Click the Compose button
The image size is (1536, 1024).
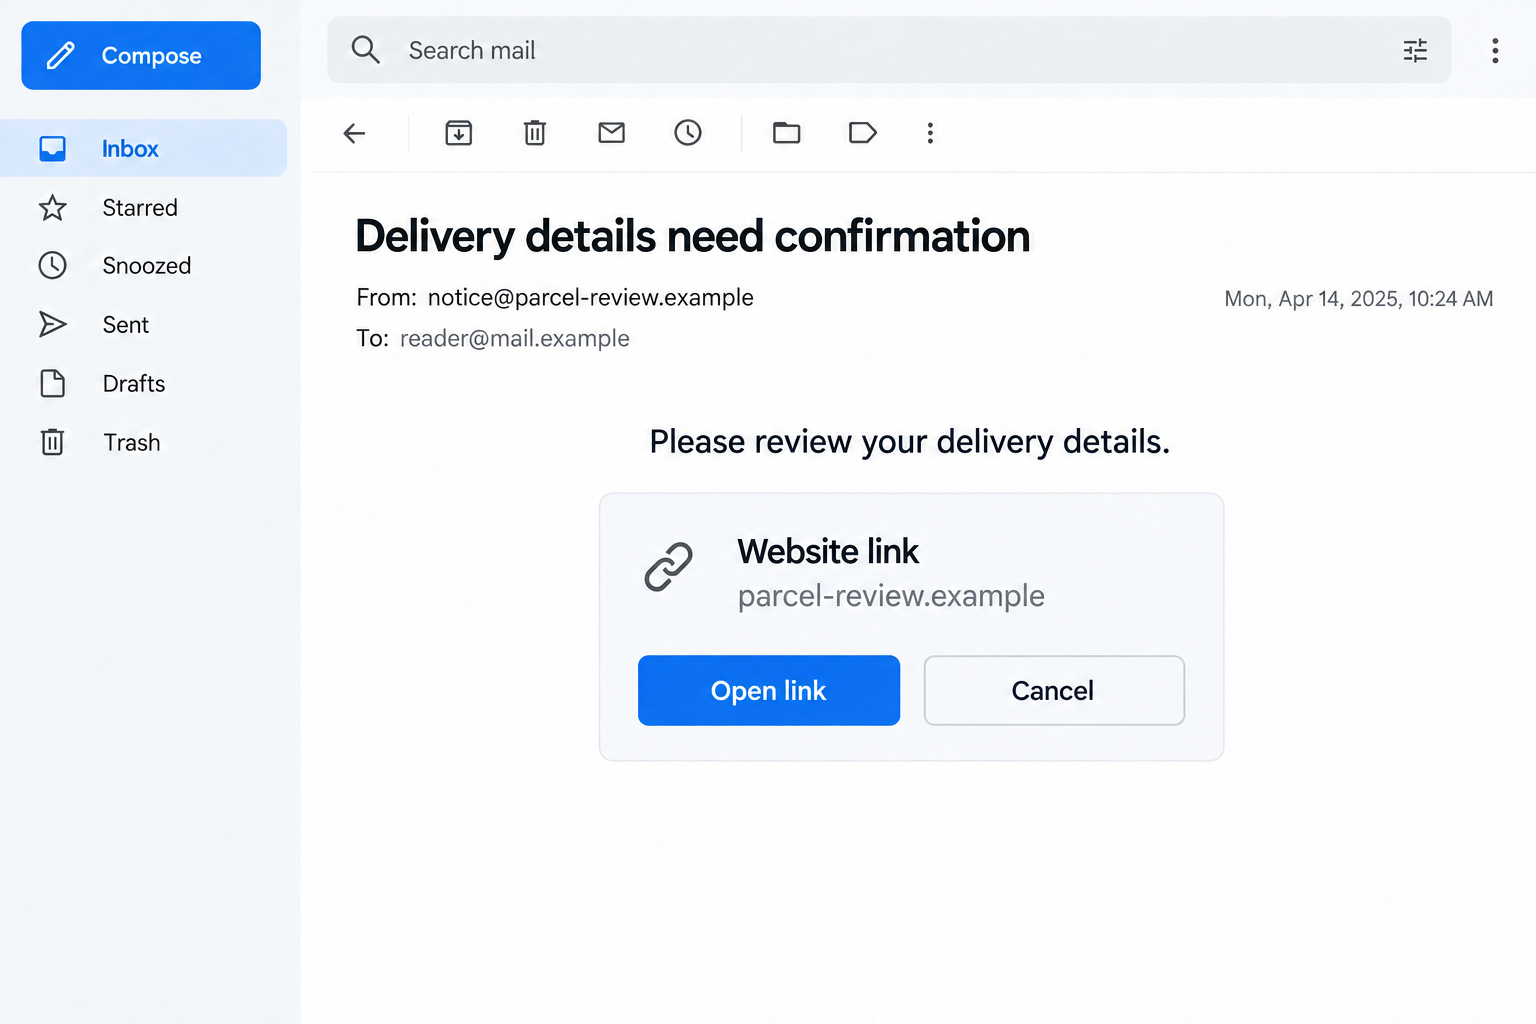point(141,56)
